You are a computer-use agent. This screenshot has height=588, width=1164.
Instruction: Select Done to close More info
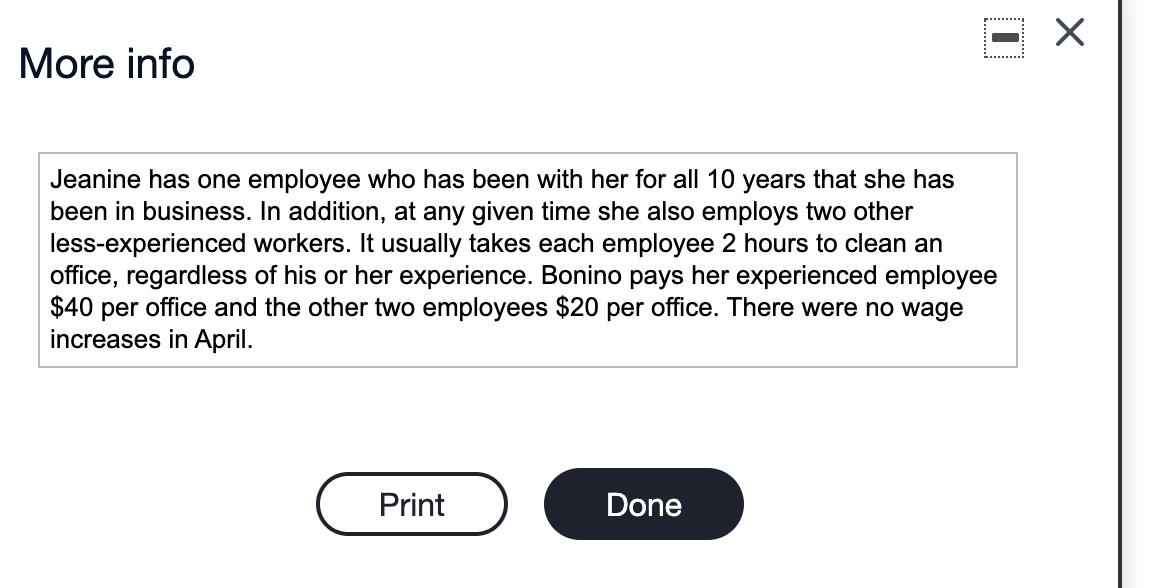(643, 504)
